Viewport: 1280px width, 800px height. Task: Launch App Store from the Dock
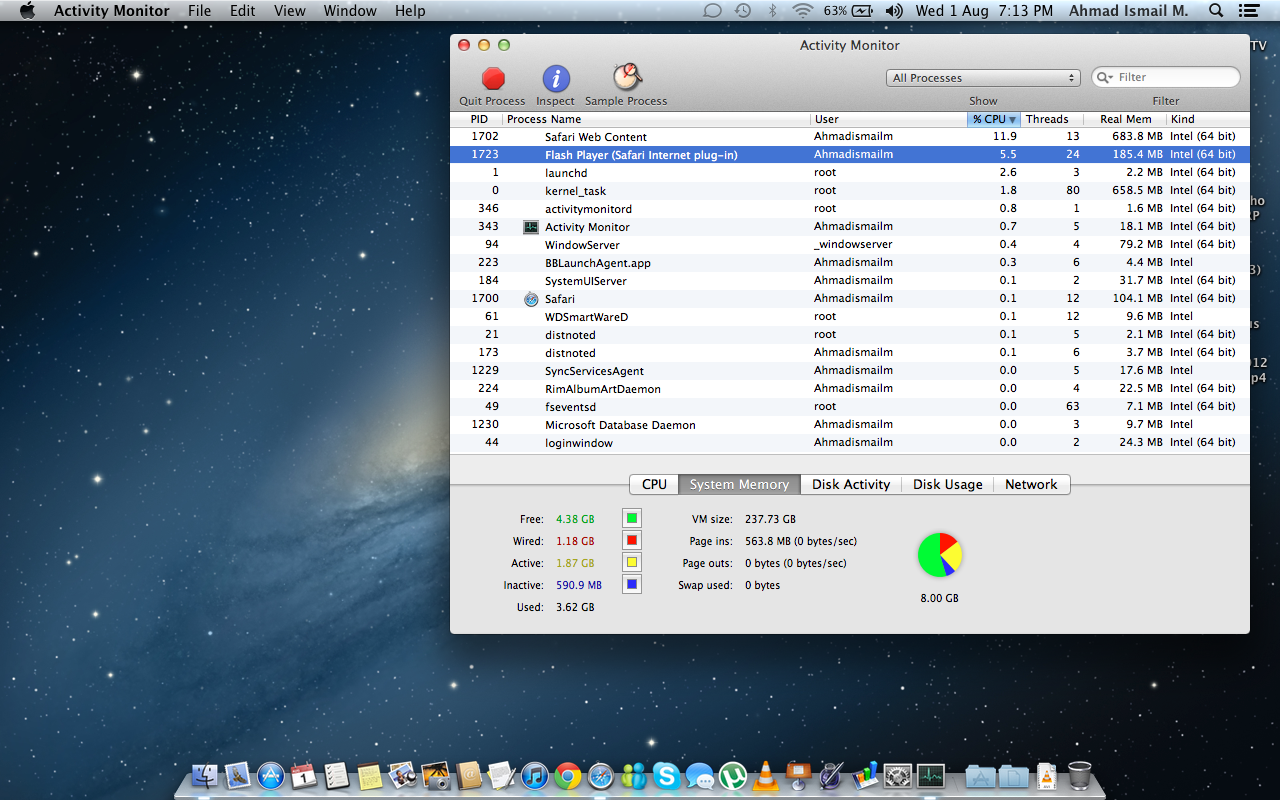[271, 775]
